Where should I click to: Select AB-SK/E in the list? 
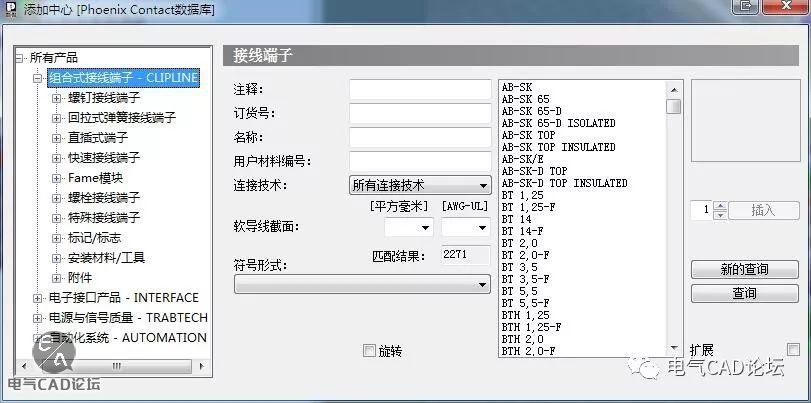(522, 159)
